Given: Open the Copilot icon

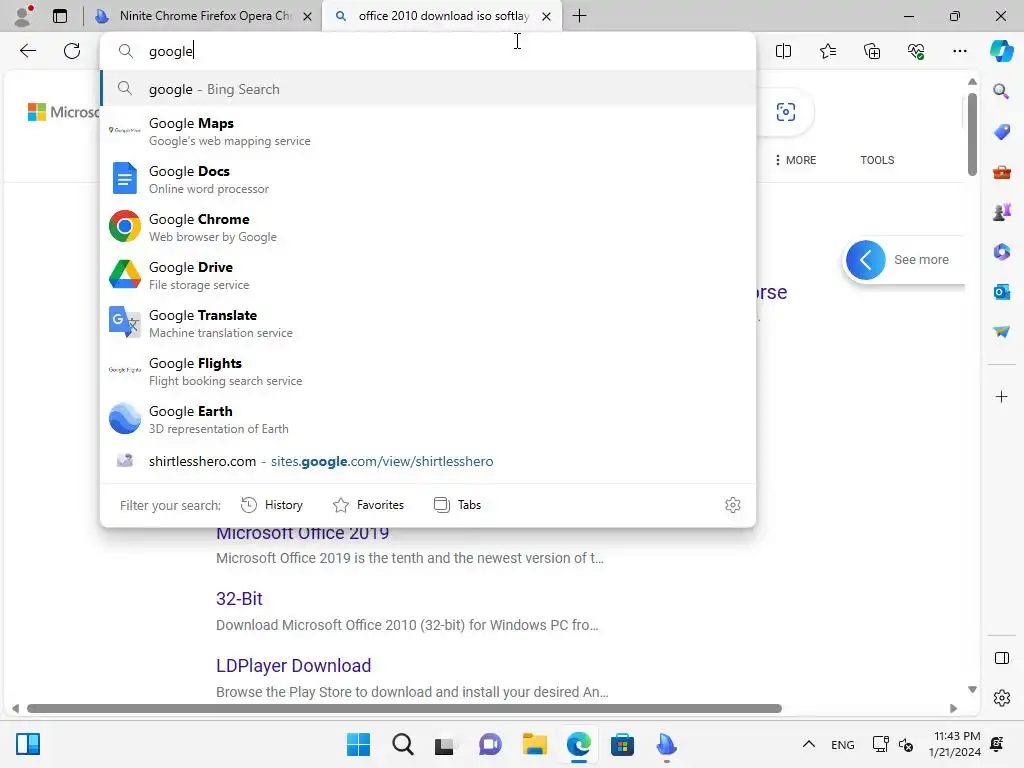Looking at the screenshot, I should [1001, 51].
